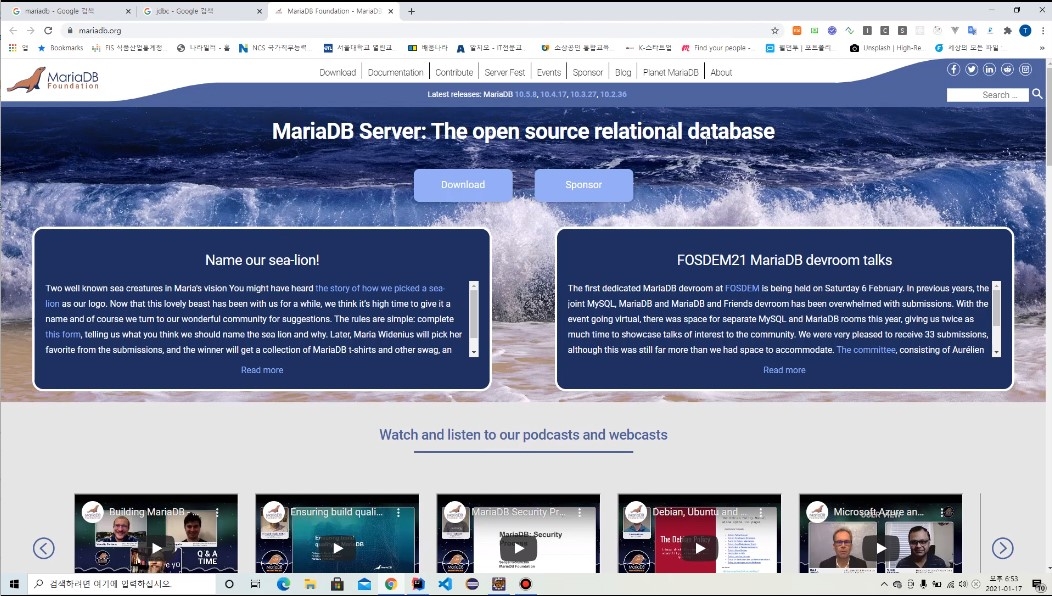Open the 10.5.8 release link
This screenshot has width=1052, height=596.
coord(526,94)
